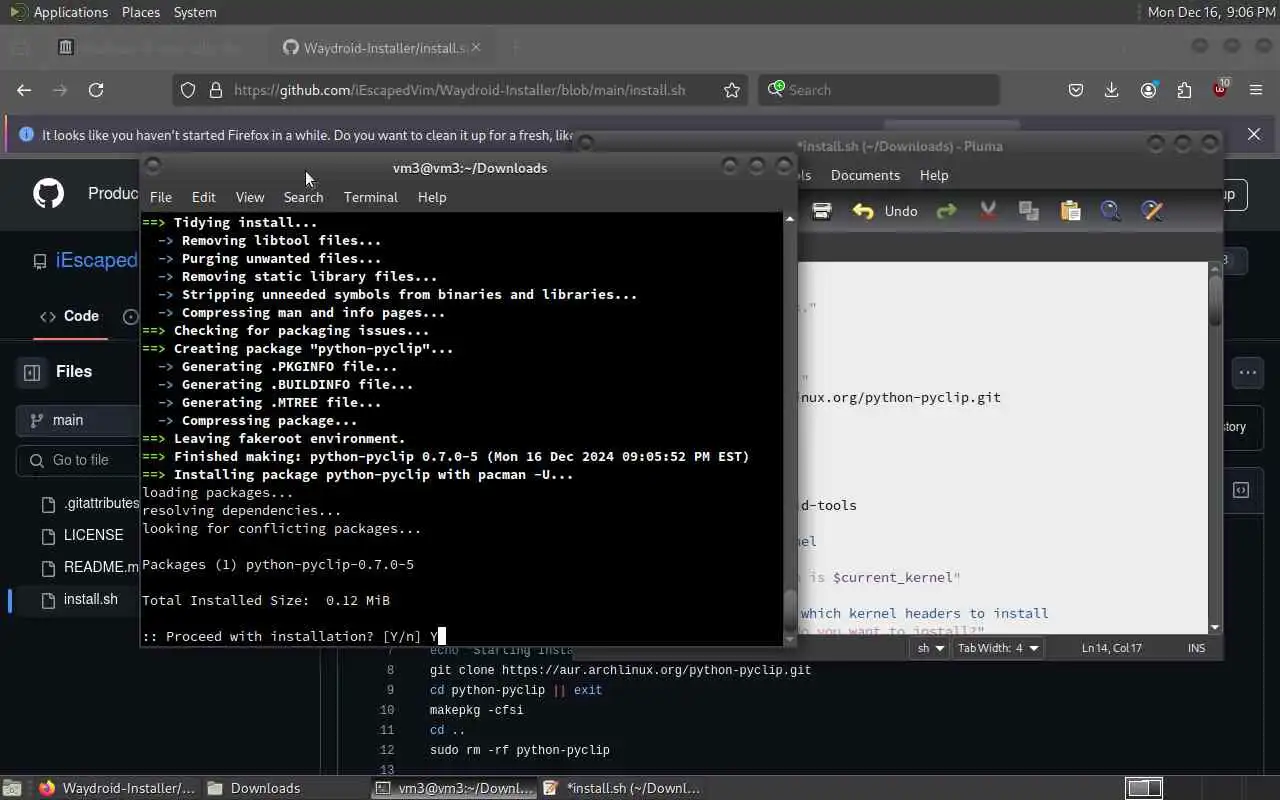1280x800 pixels.
Task: Switch to Waydroid-Installer Firefox taskbar button
Action: [118, 788]
